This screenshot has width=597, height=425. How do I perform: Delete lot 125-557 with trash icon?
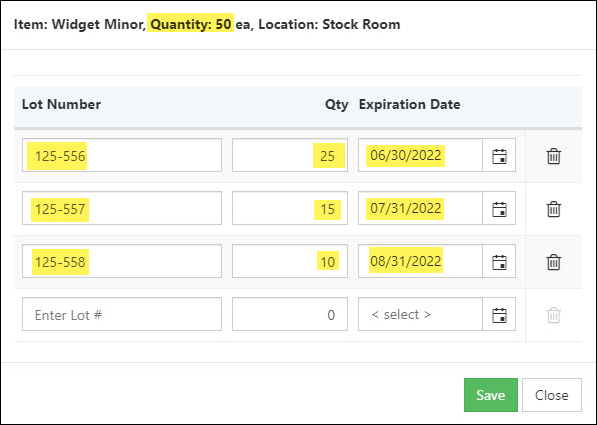click(x=554, y=209)
